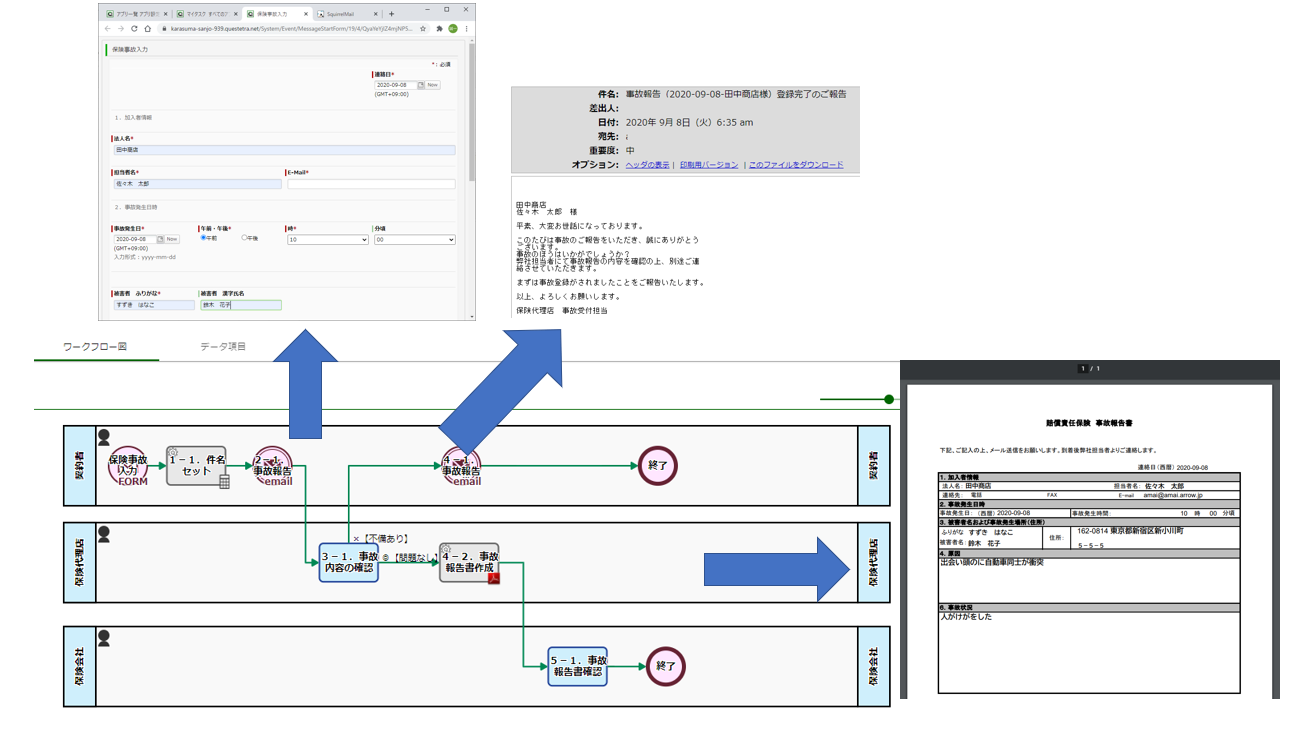Click the browser back arrow
The image size is (1306, 730).
click(108, 29)
